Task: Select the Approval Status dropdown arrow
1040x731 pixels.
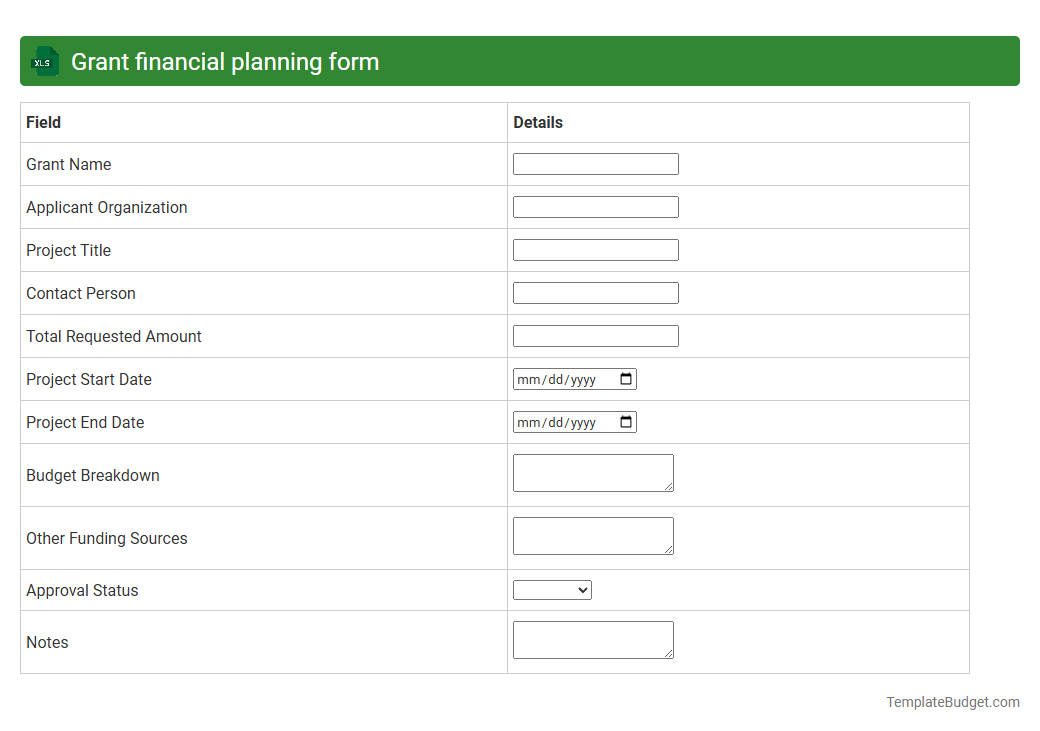Action: click(x=583, y=589)
